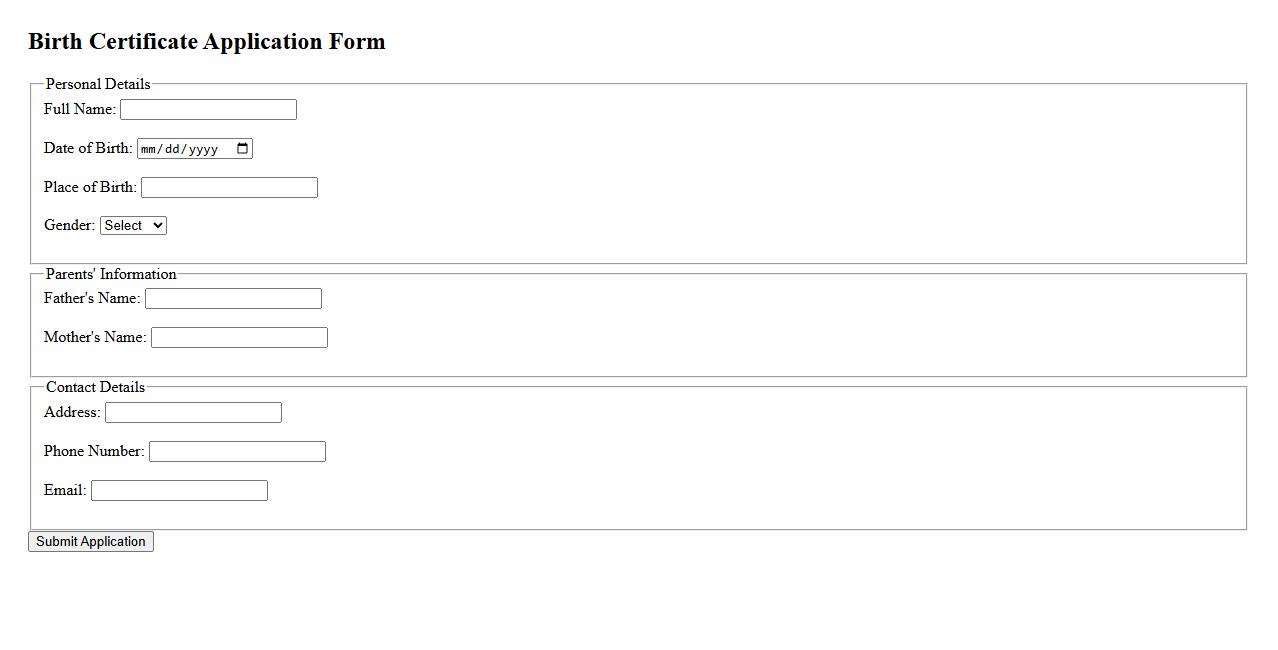Screen dimensions: 1278x650
Task: Click the day part of Date of Birth
Action: (173, 149)
